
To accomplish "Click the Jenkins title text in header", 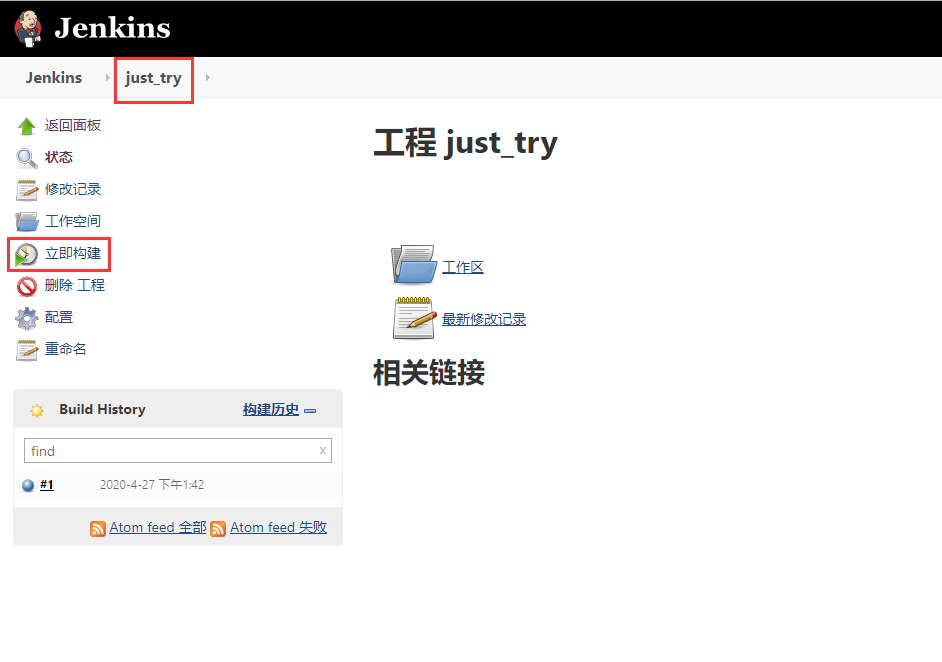I will click(112, 28).
